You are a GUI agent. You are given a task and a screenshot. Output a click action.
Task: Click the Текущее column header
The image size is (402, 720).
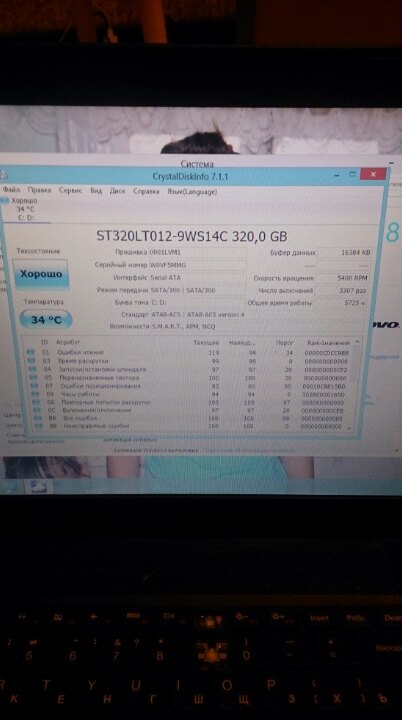click(x=206, y=343)
